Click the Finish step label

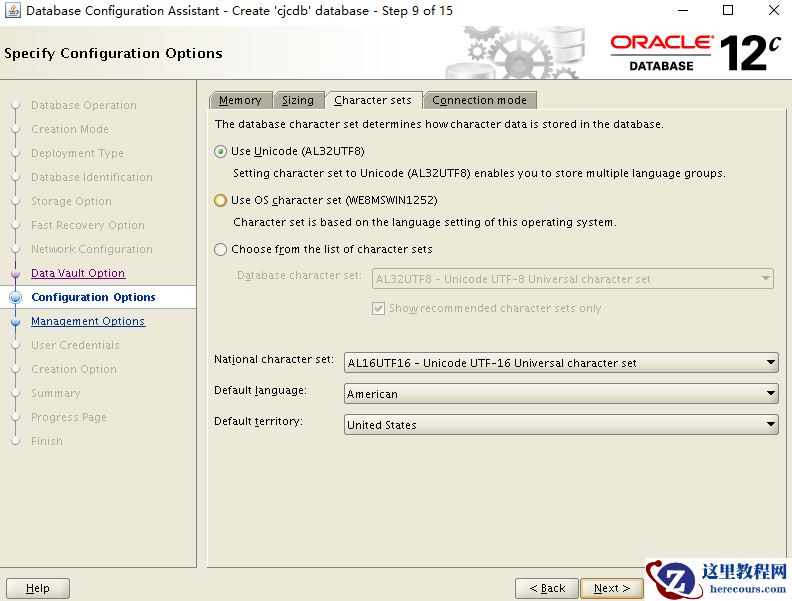(47, 441)
